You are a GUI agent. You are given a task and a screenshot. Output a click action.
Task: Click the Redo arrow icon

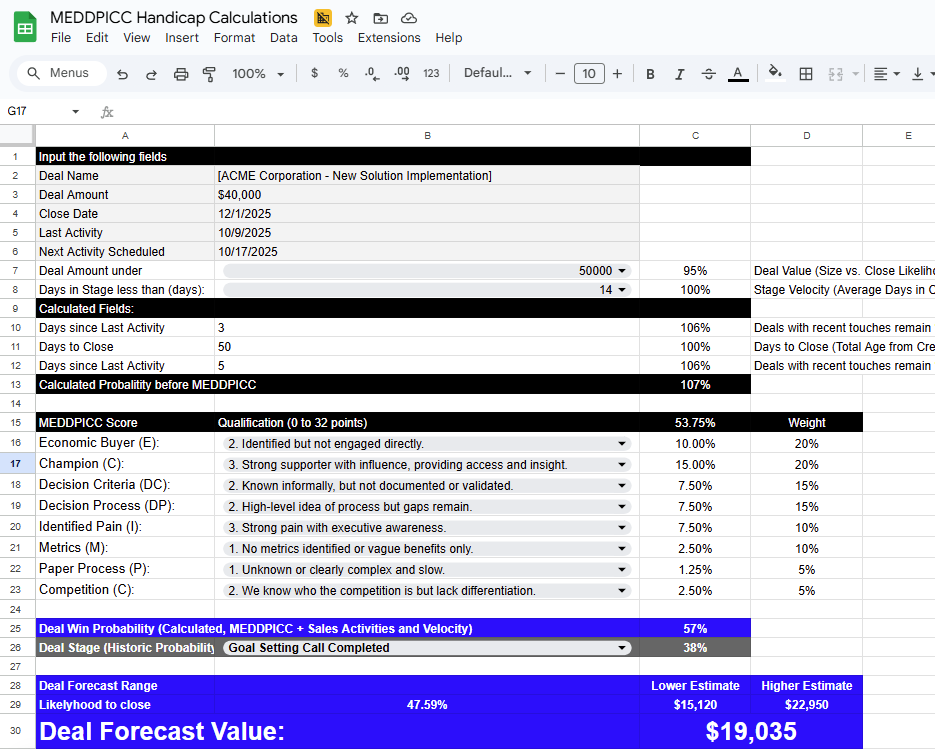coord(151,74)
